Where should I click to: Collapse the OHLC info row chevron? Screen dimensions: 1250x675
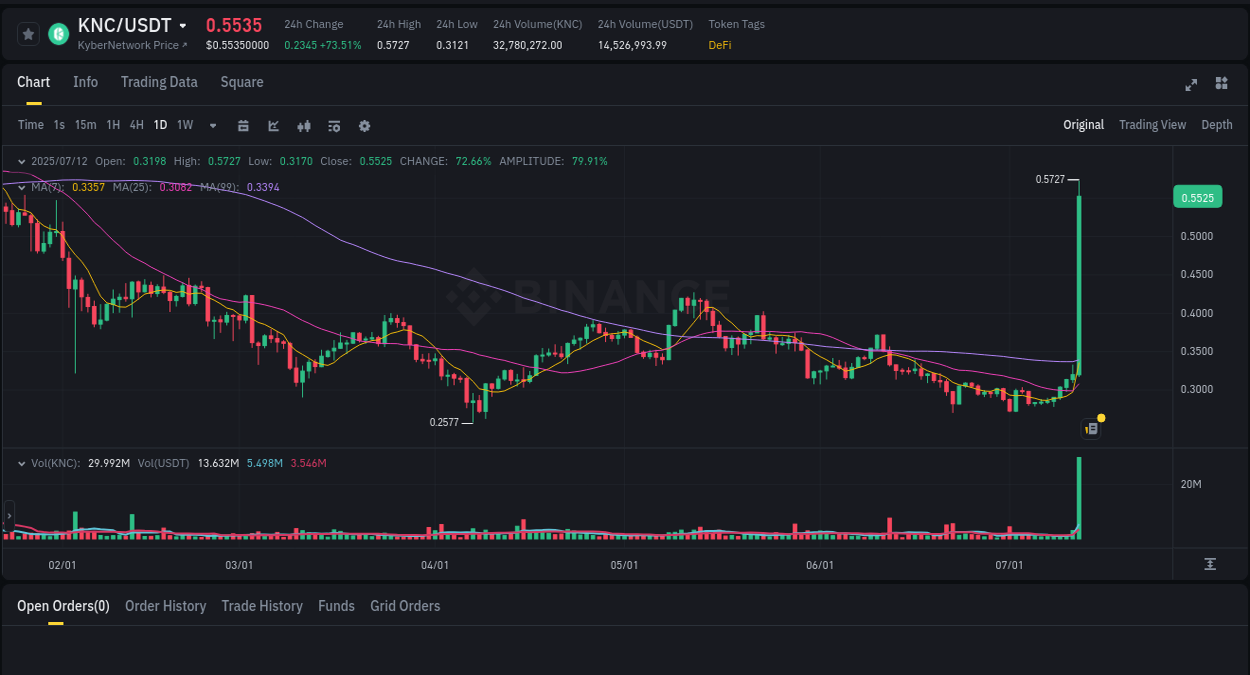click(21, 161)
